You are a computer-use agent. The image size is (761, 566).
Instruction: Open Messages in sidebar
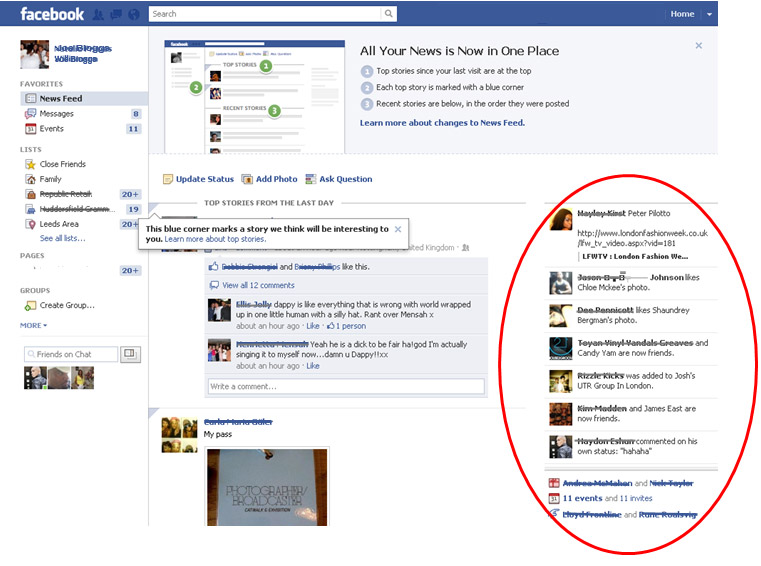pos(57,114)
